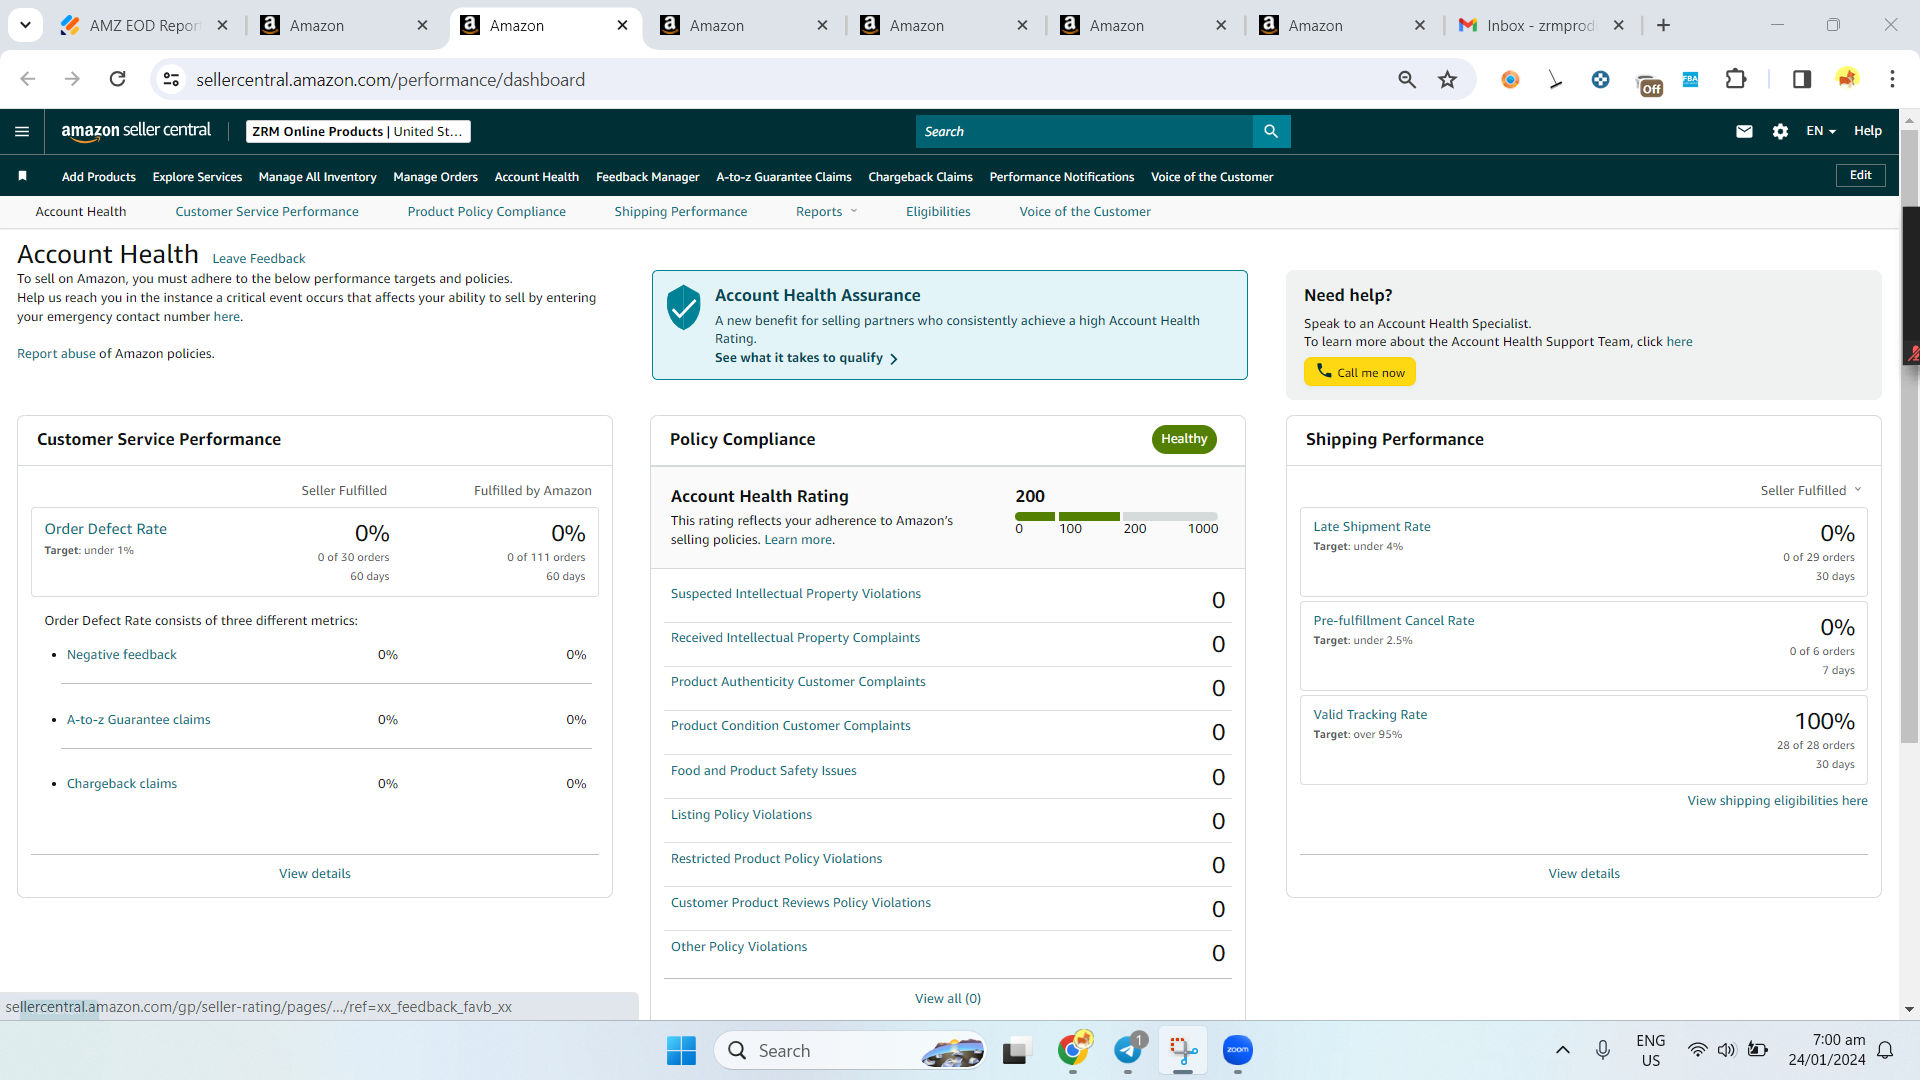Viewport: 1920px width, 1080px height.
Task: Expand the Reports dropdown menu
Action: (x=826, y=211)
